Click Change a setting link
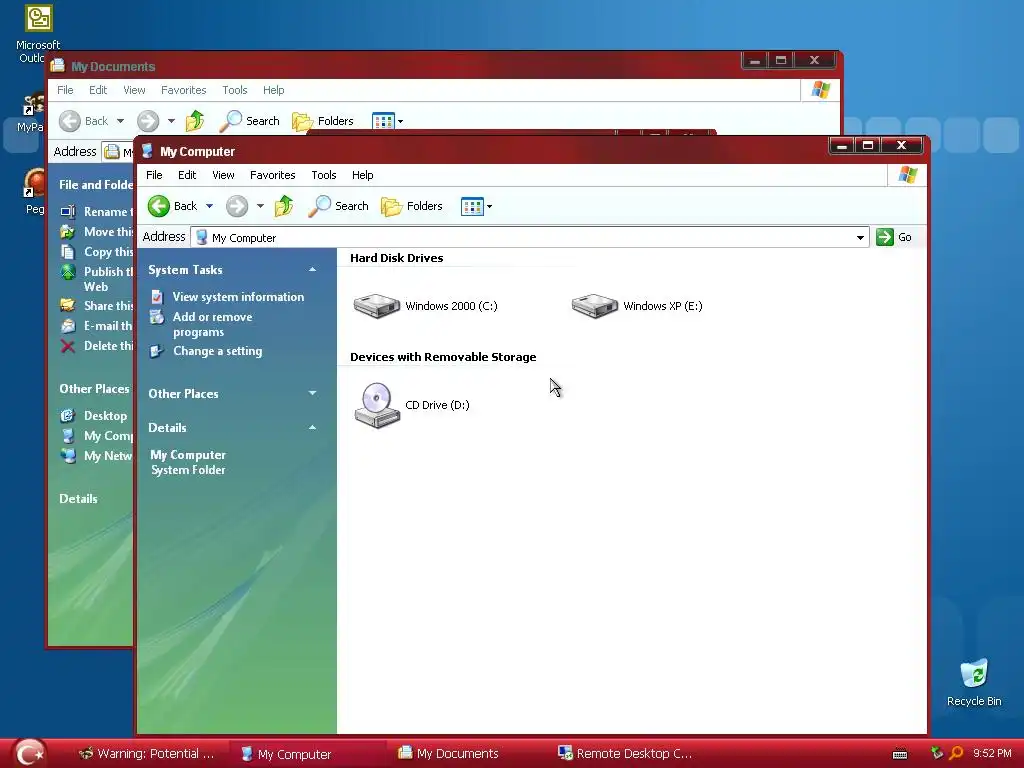 [x=217, y=351]
